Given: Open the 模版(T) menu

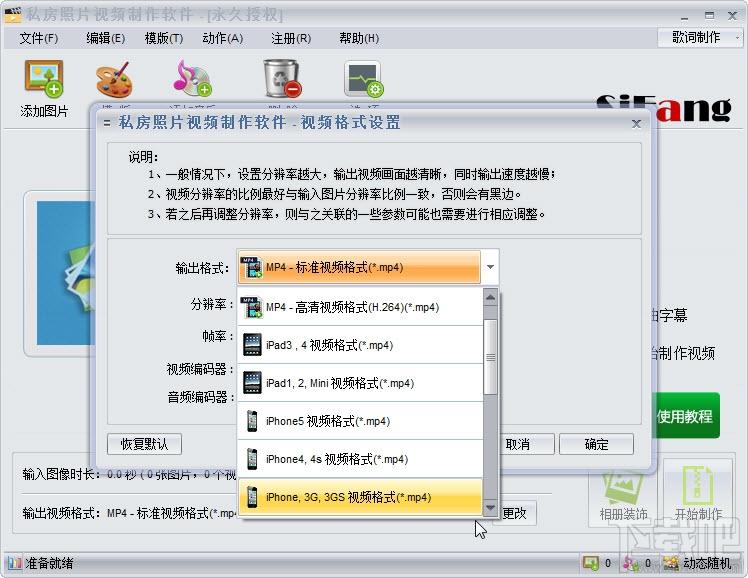Looking at the screenshot, I should 164,38.
